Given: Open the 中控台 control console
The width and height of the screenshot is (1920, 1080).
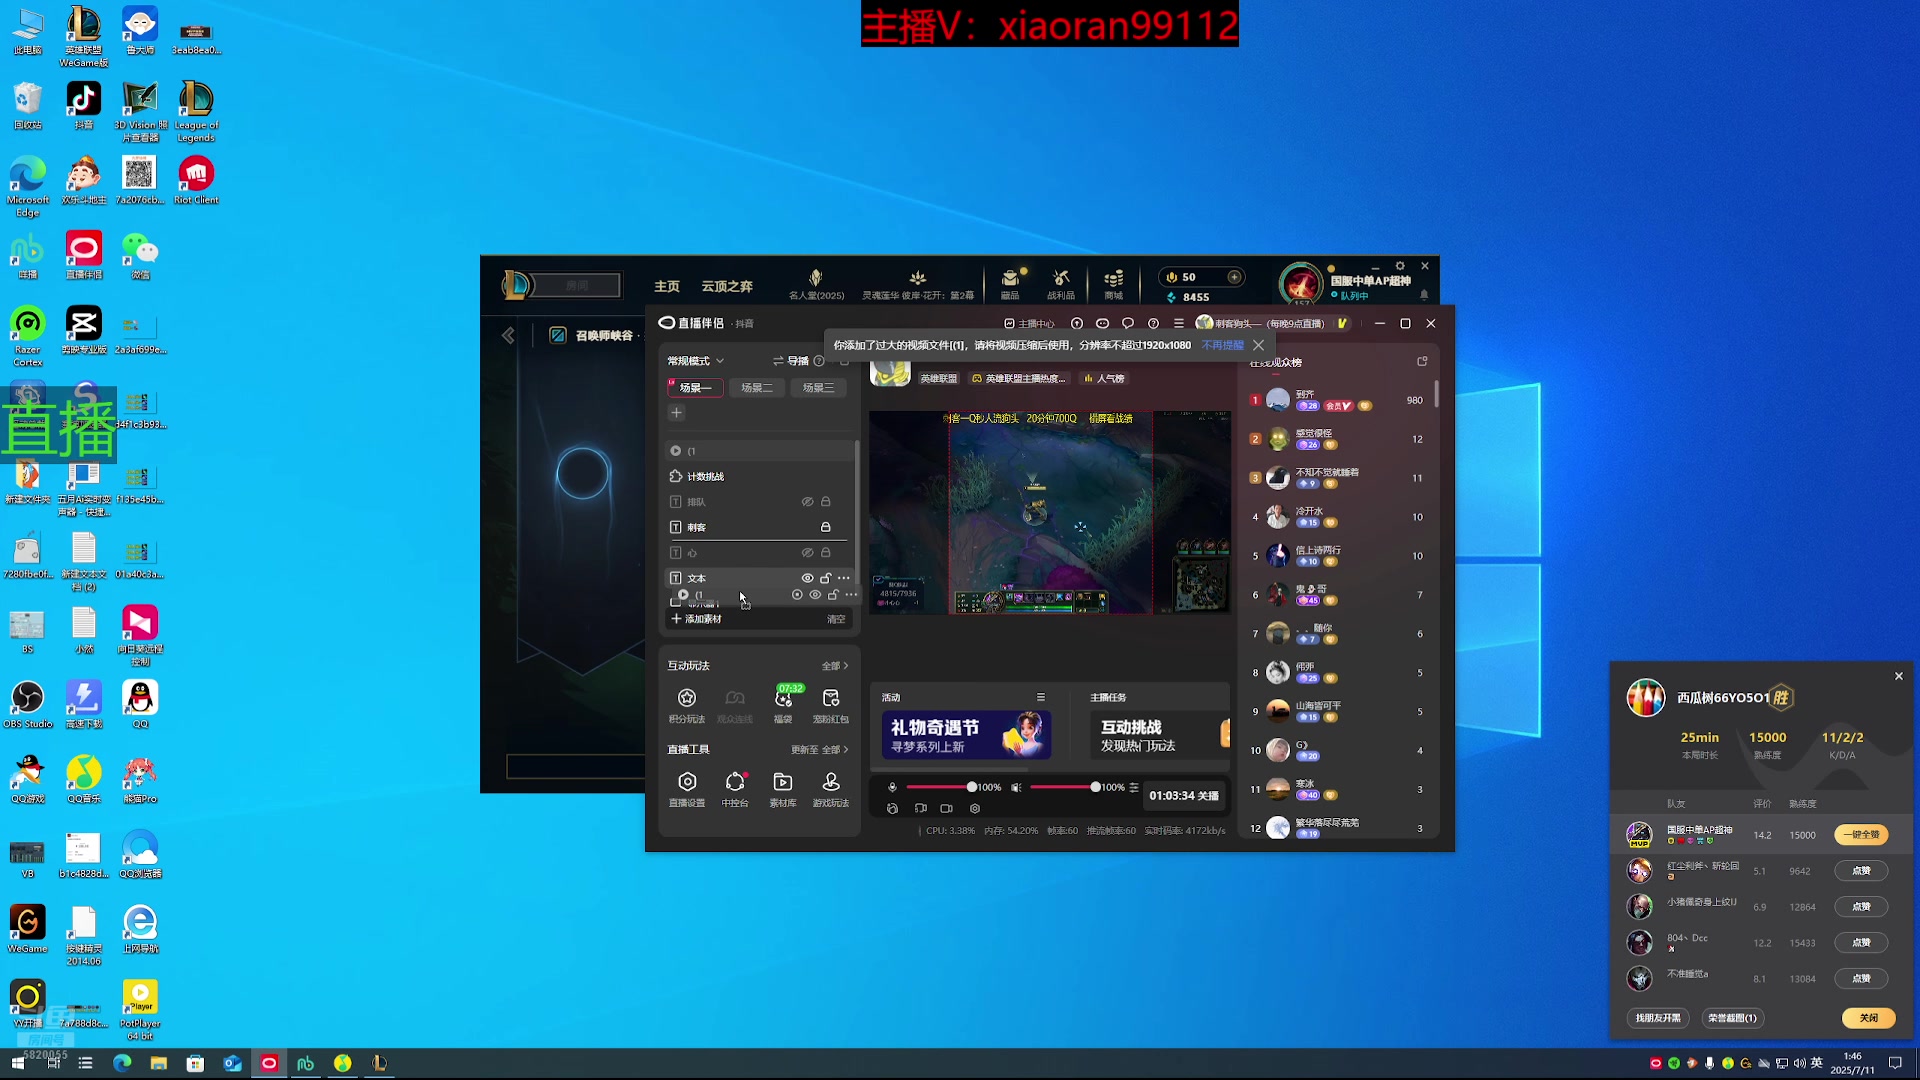Looking at the screenshot, I should [735, 789].
